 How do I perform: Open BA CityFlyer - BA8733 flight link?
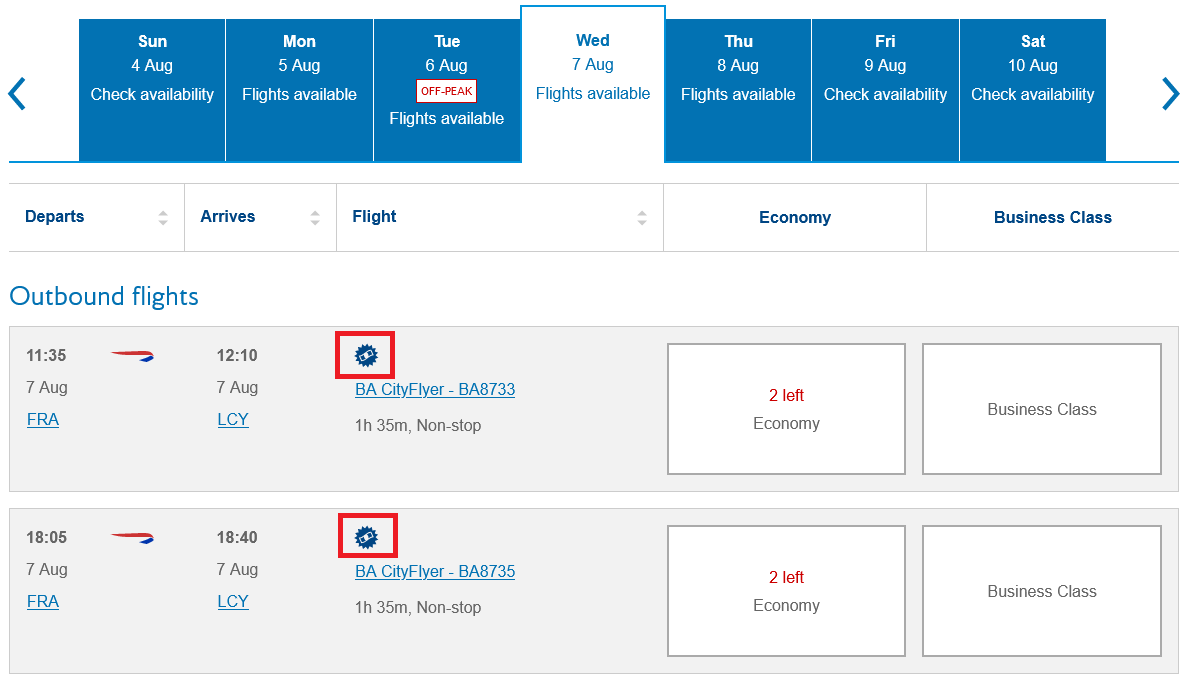(435, 390)
